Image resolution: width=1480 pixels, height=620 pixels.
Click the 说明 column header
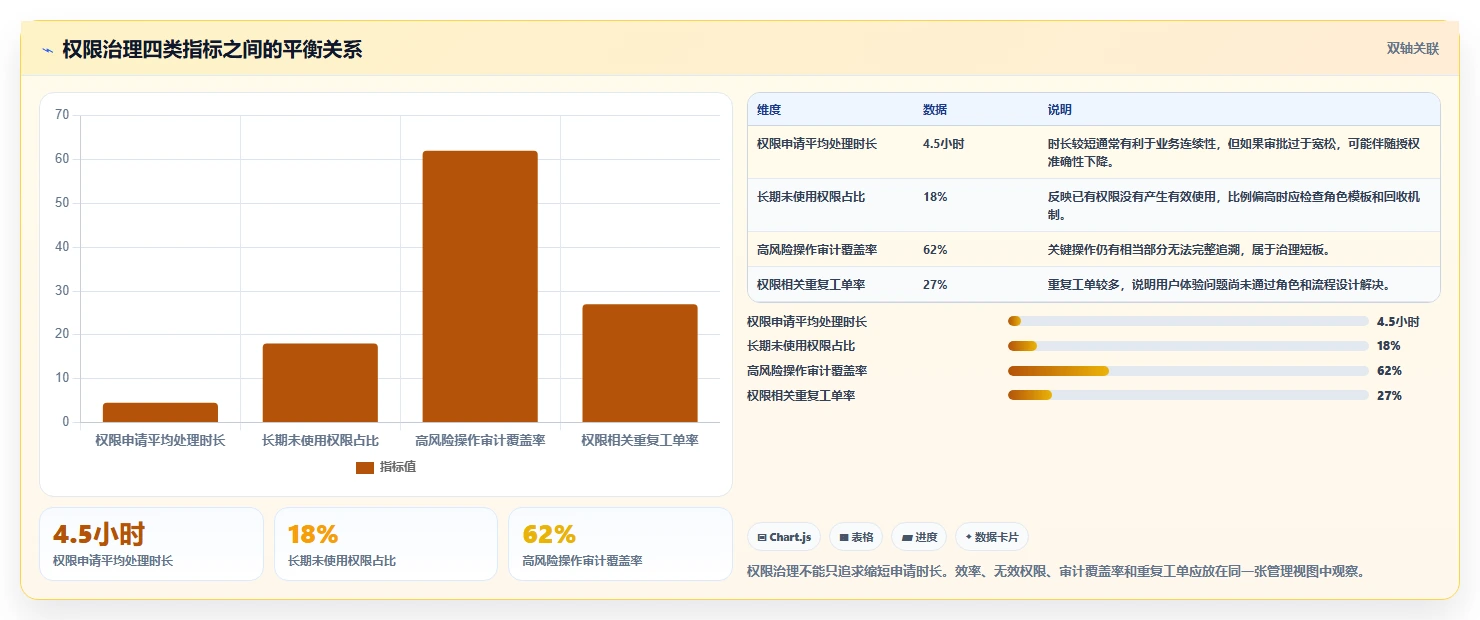pos(1059,110)
